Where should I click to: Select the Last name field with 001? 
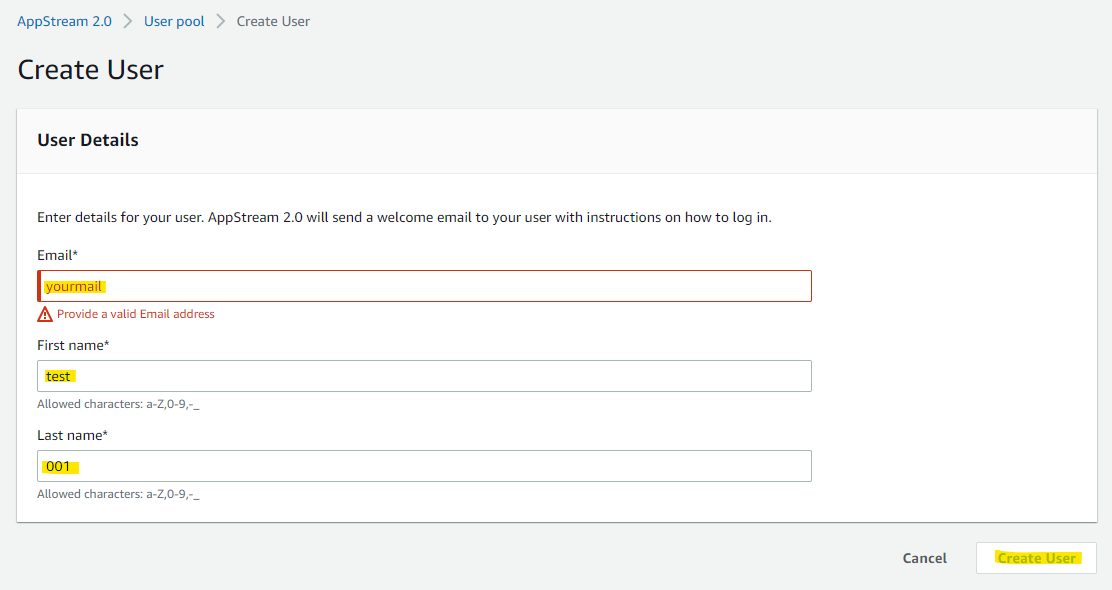(x=424, y=466)
